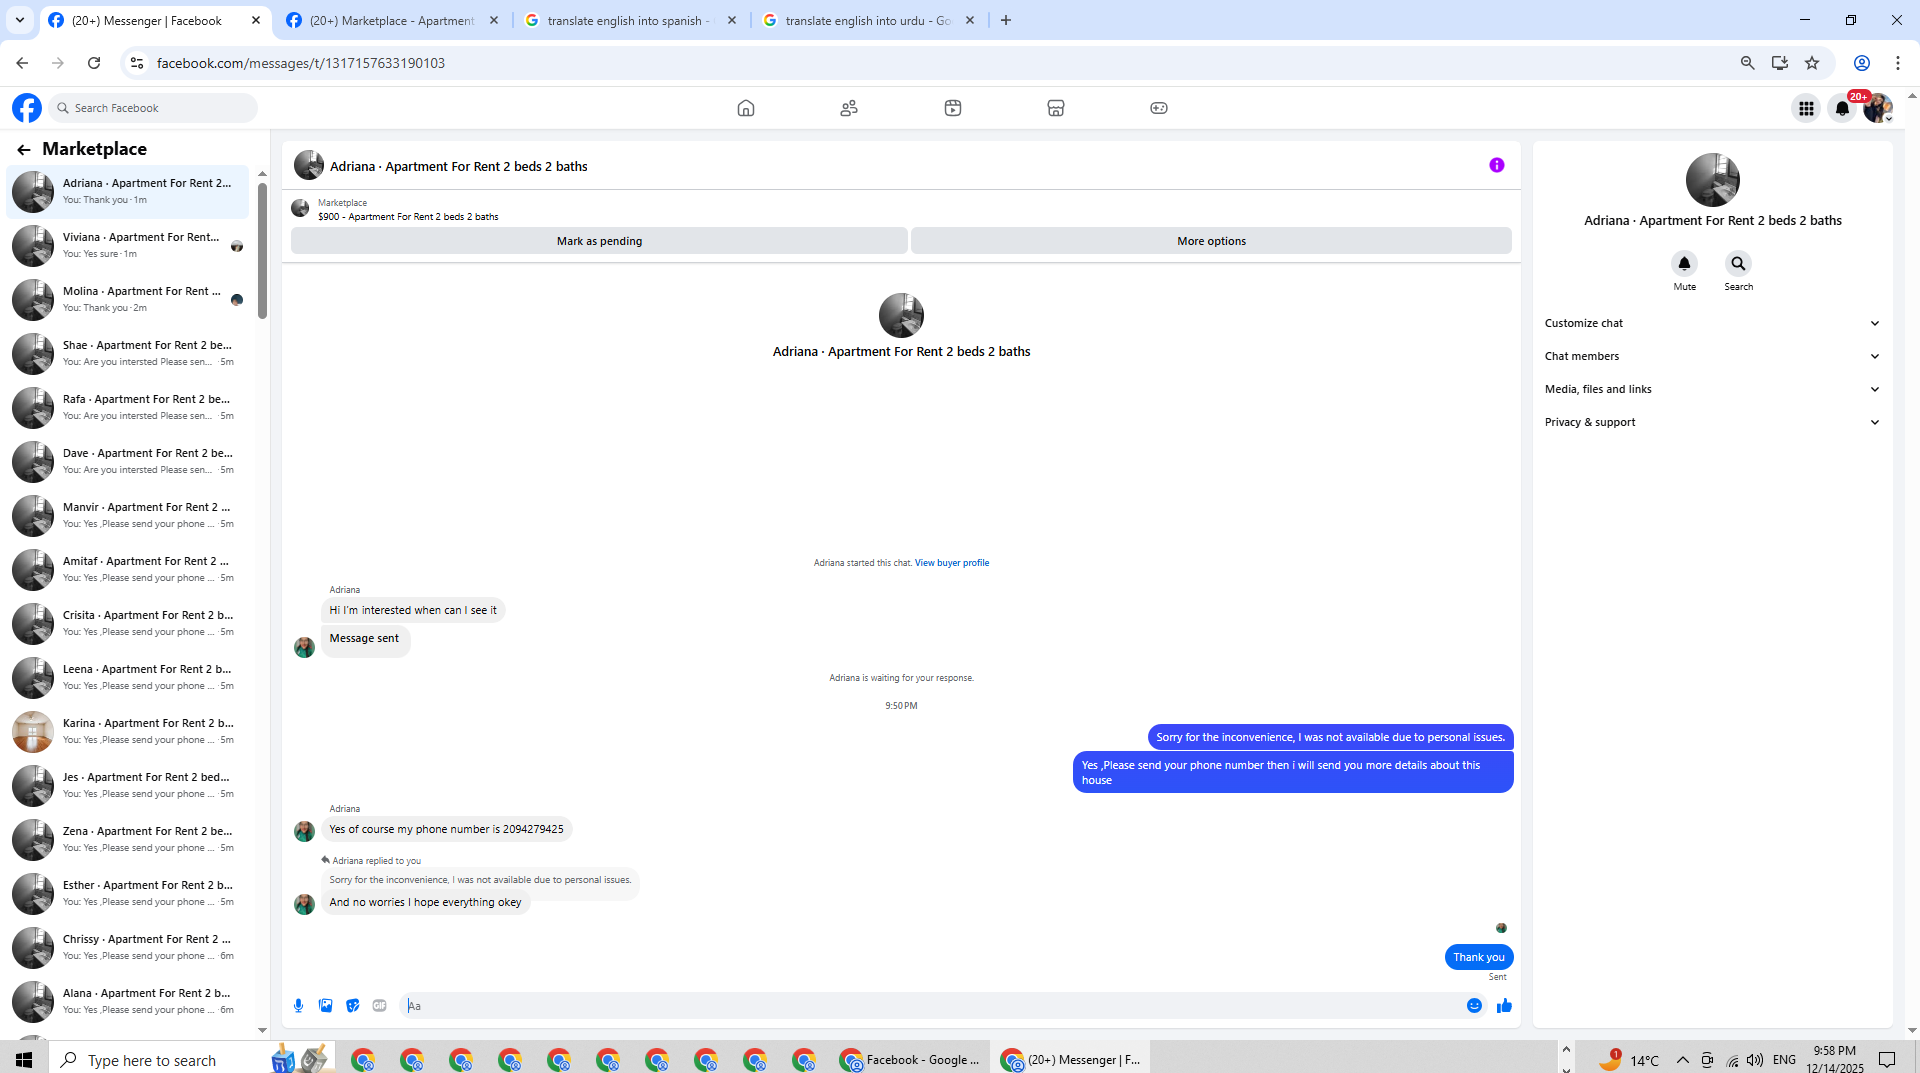Click Adriana's large profile thumbnail in chat
Image resolution: width=1920 pixels, height=1073 pixels.
901,315
